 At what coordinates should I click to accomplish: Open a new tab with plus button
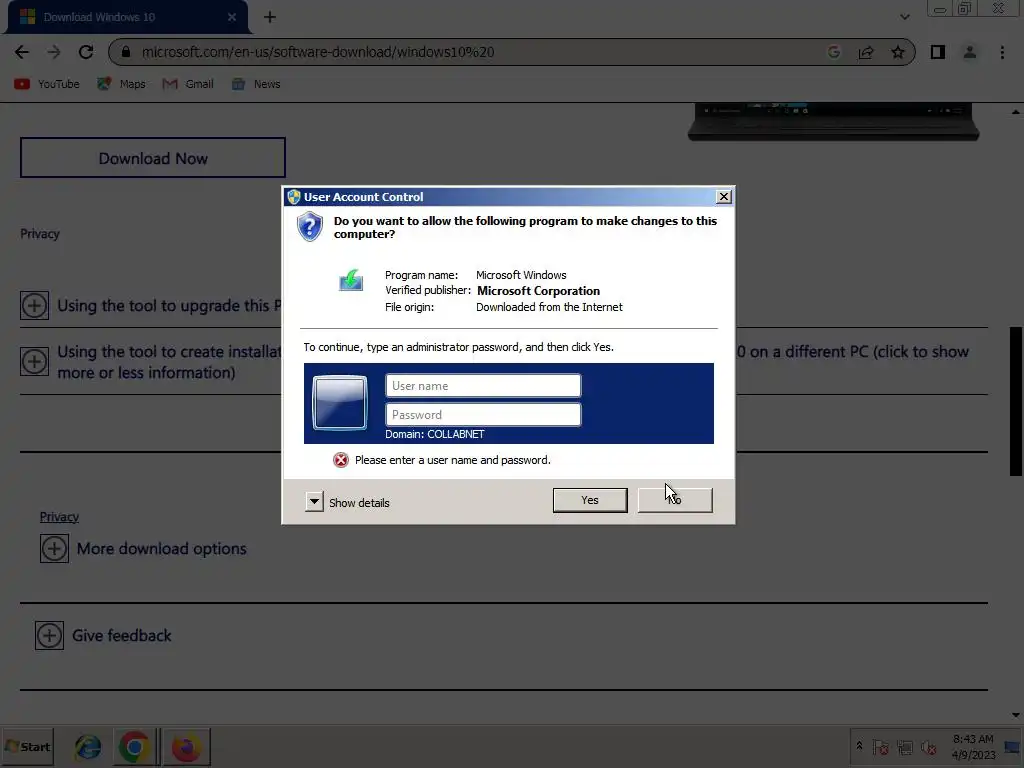(x=270, y=18)
